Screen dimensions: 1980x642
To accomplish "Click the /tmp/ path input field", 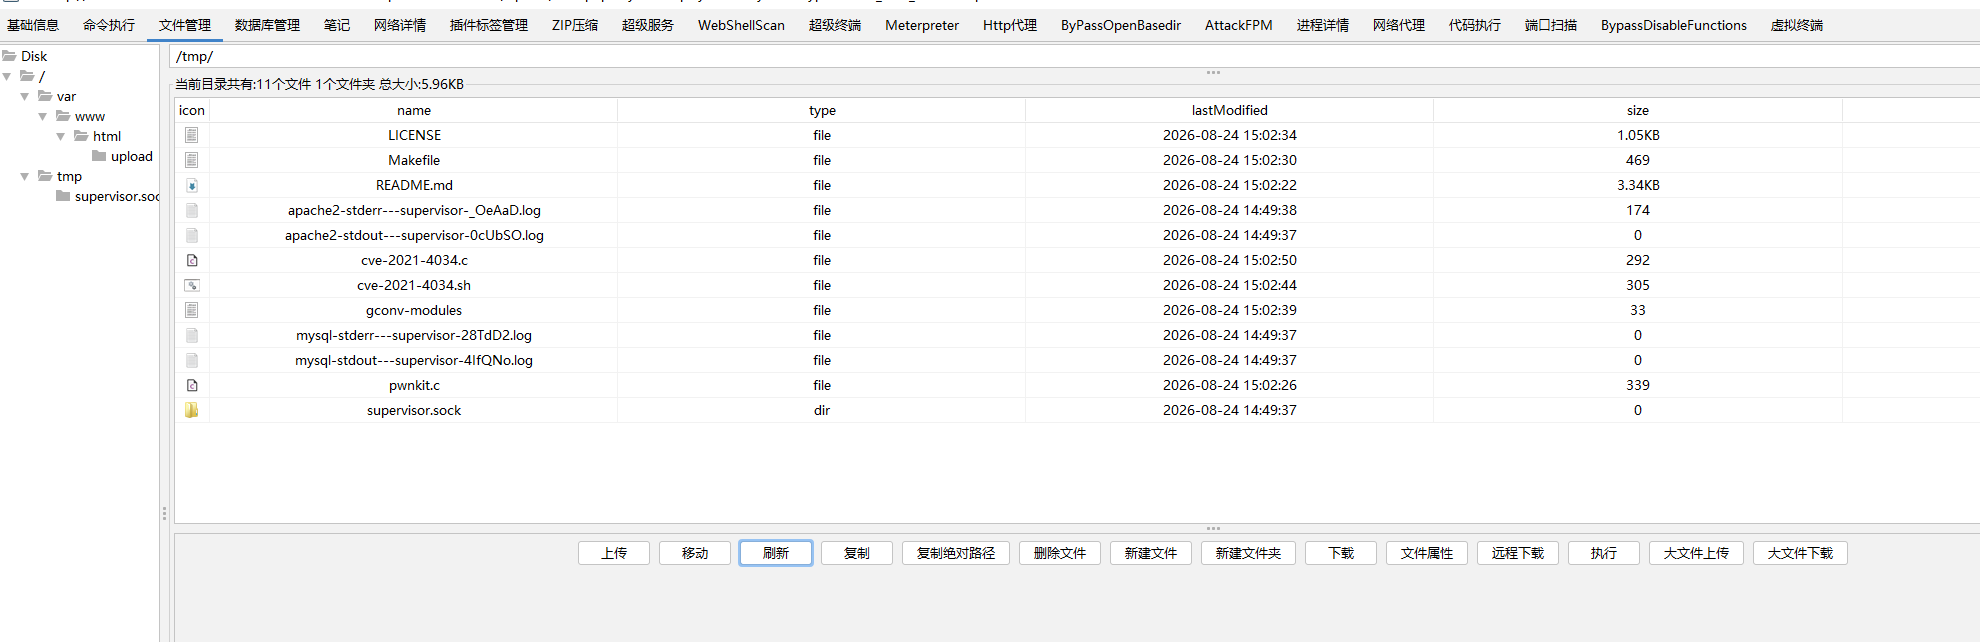I will tap(1074, 57).
